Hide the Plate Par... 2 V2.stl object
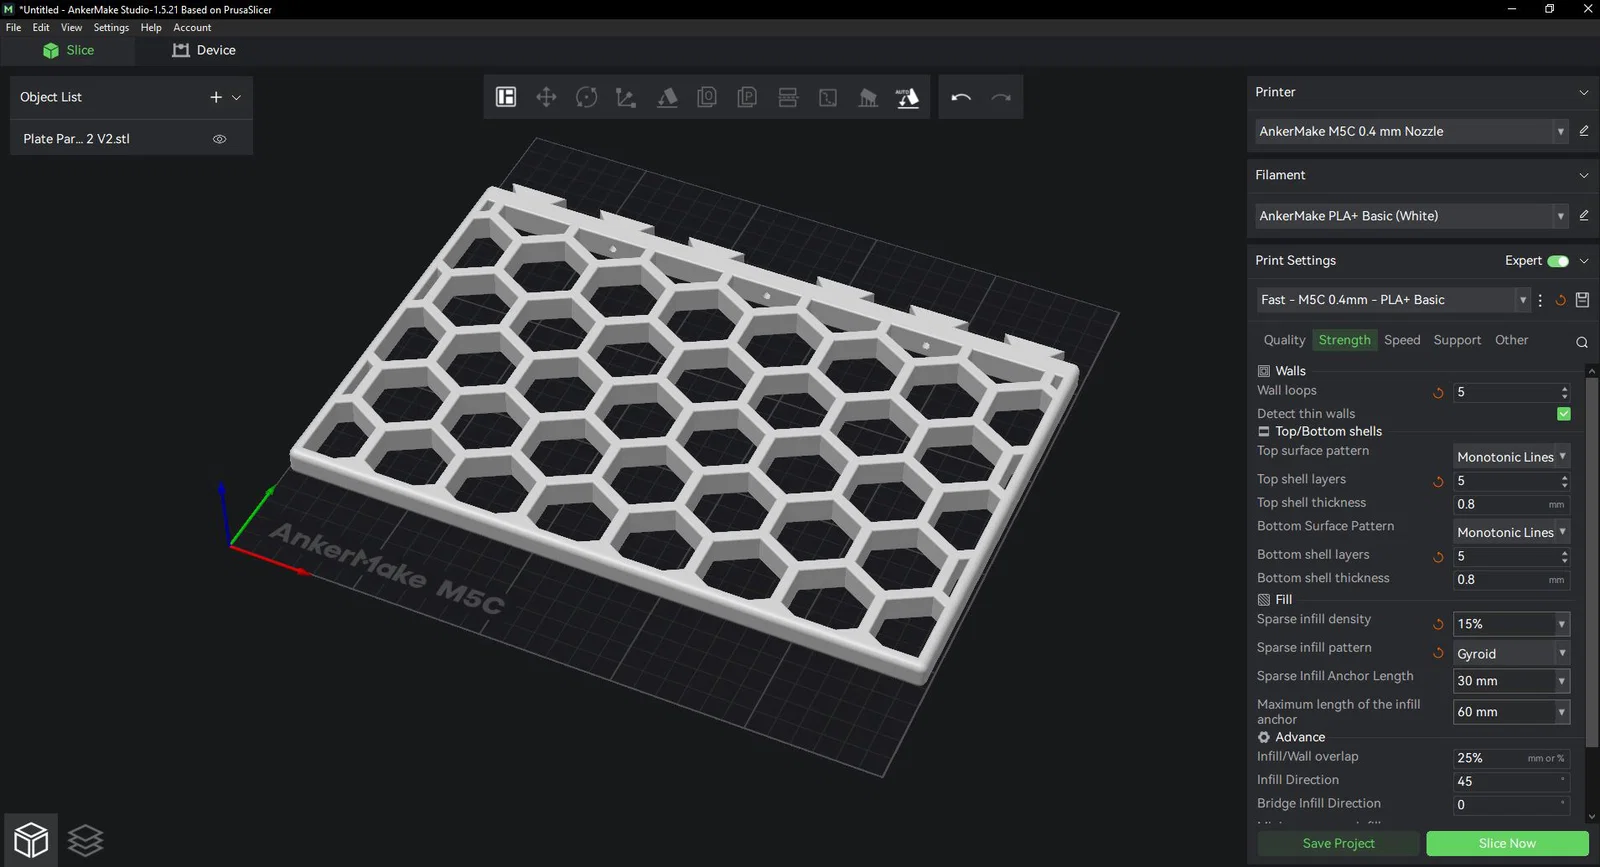 point(219,139)
